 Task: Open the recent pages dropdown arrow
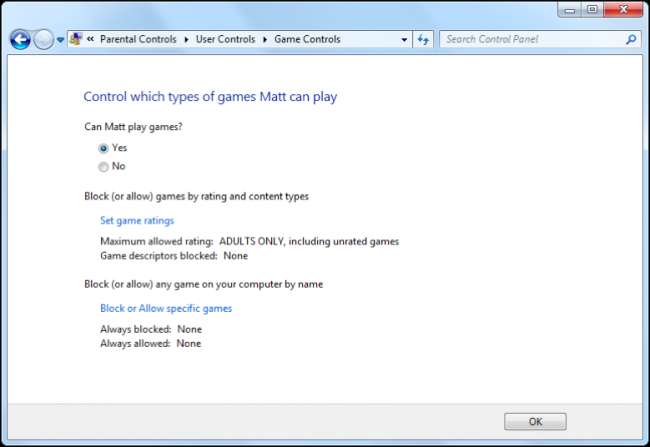pos(60,40)
